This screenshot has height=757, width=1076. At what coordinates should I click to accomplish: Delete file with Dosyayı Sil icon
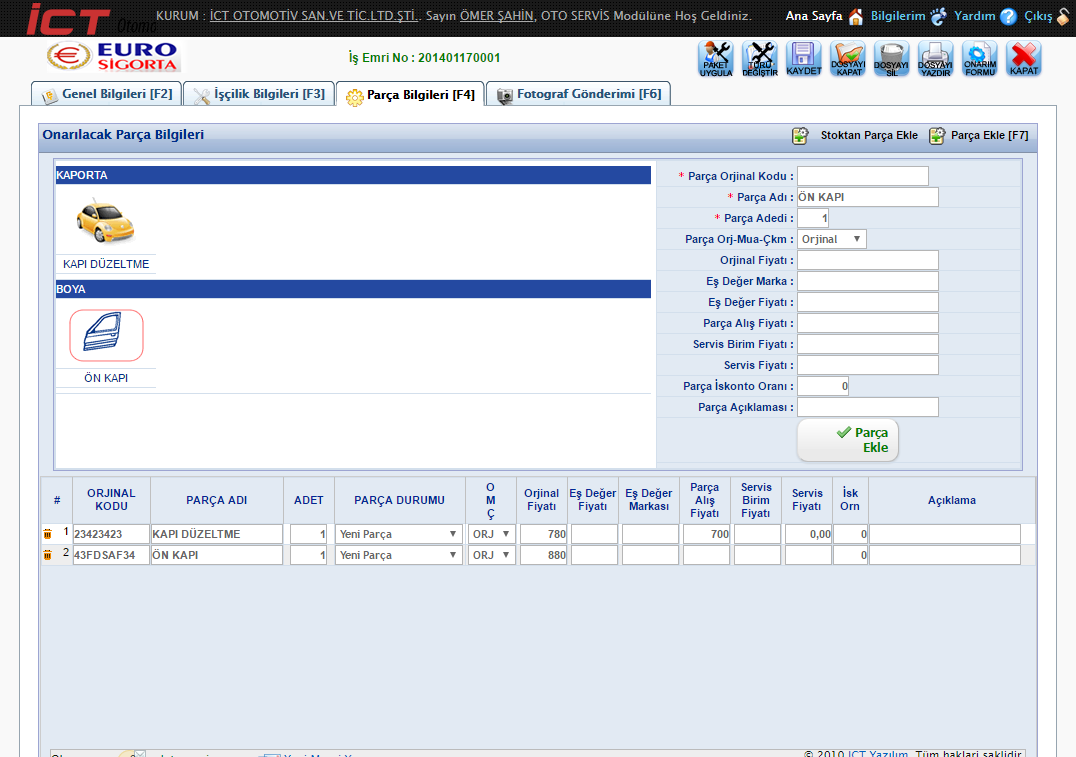point(891,59)
